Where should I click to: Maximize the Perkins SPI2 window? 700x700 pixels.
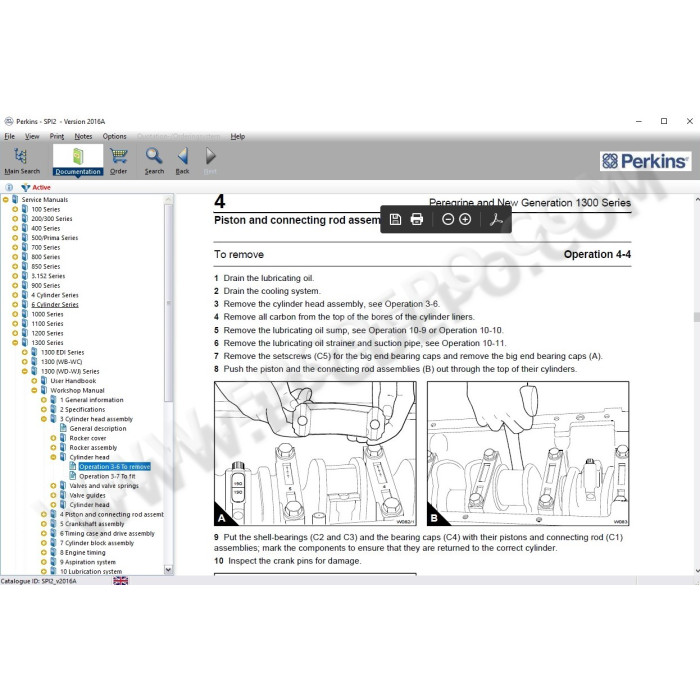664,121
